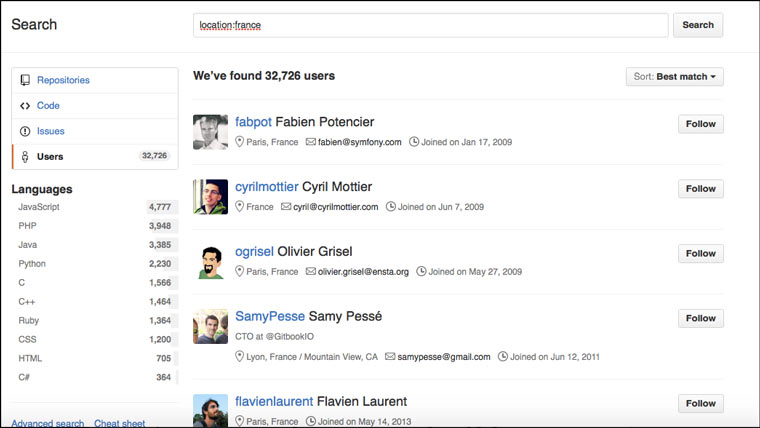Follow user fabpot
Image resolution: width=760 pixels, height=428 pixels.
(700, 124)
